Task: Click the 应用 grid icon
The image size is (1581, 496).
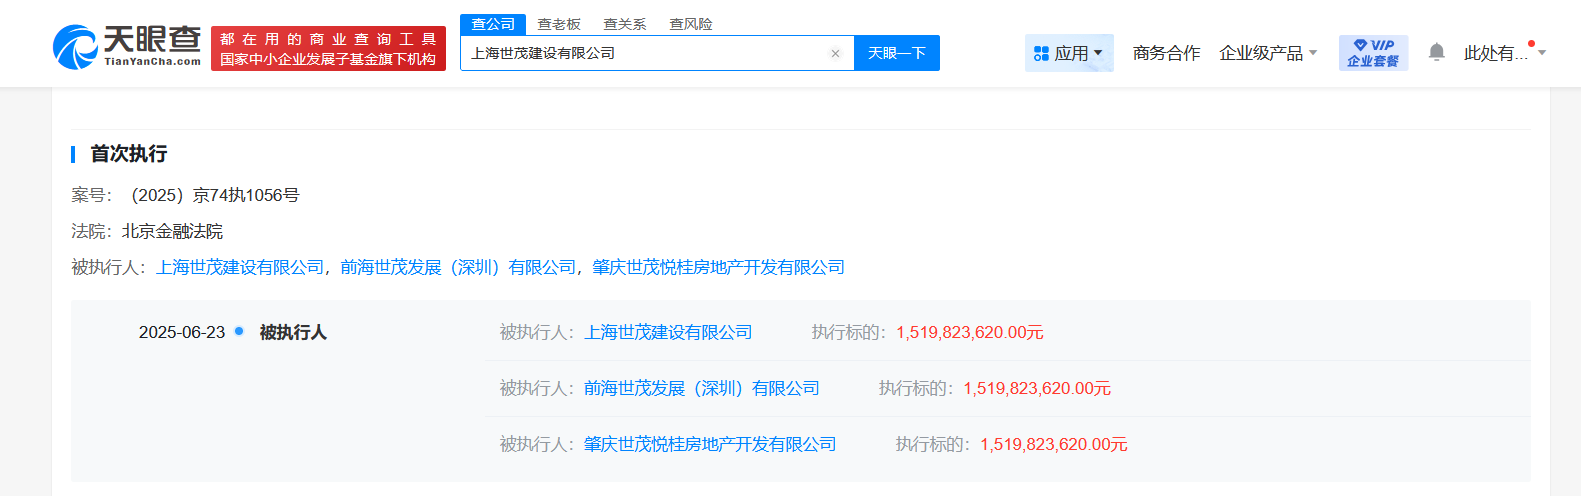Action: (x=1041, y=54)
